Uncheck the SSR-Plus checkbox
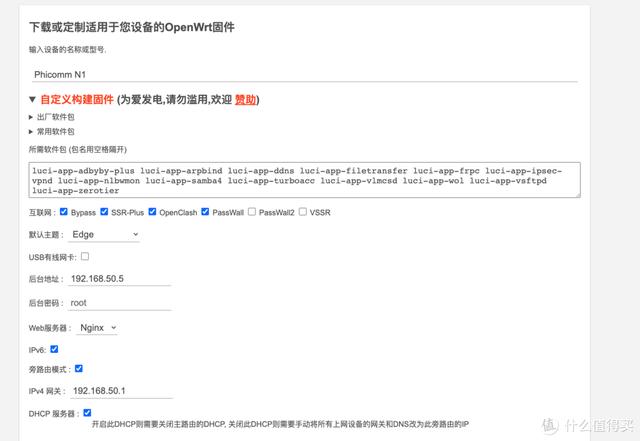 [x=104, y=212]
